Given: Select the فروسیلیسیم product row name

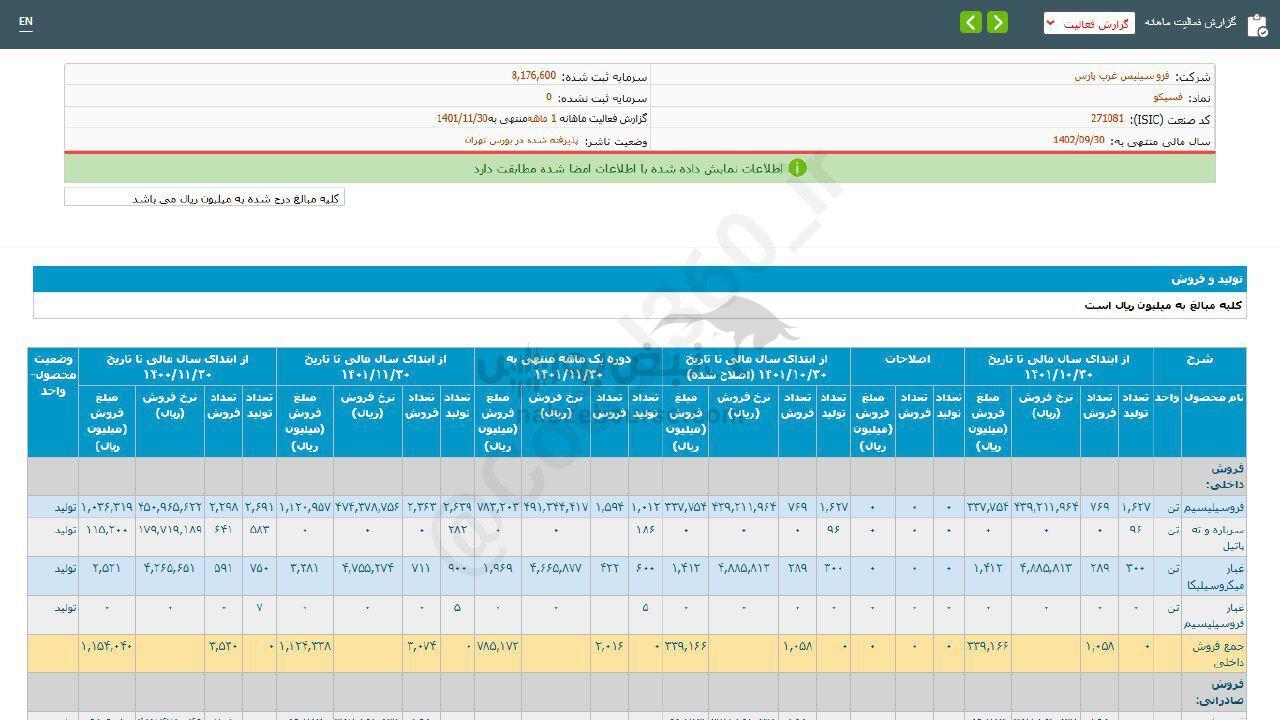Looking at the screenshot, I should point(1213,507).
